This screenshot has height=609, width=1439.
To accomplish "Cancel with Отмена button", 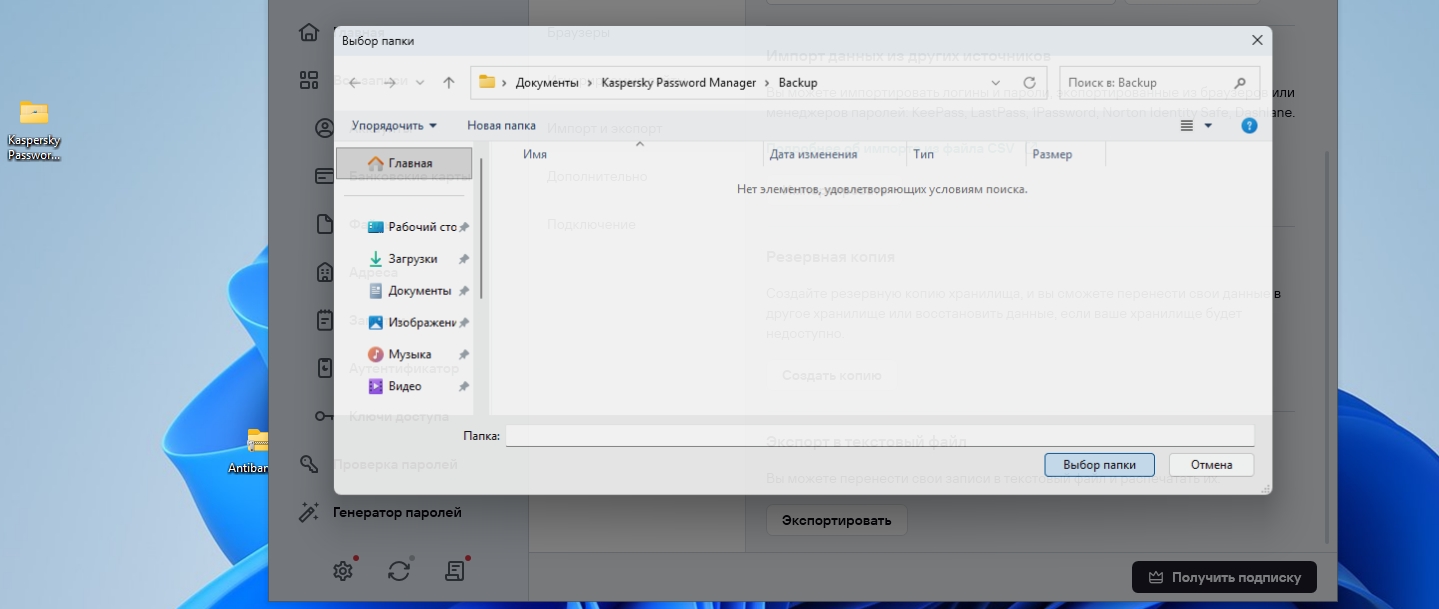I will point(1211,465).
